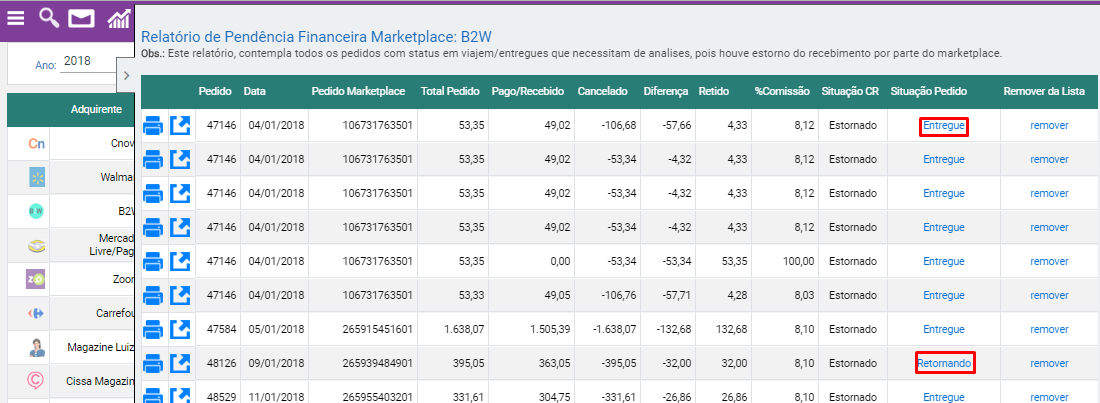1100x403 pixels.
Task: Select the Walmart logo icon
Action: click(x=36, y=178)
